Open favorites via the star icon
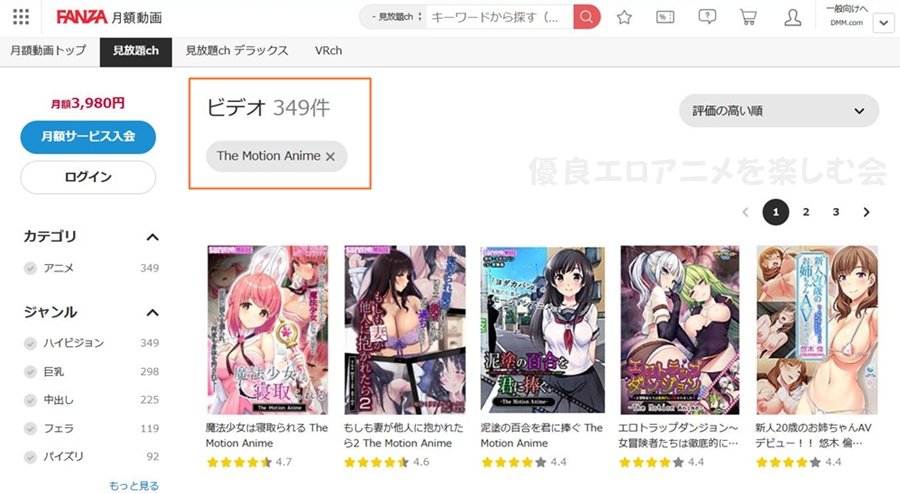 [624, 17]
